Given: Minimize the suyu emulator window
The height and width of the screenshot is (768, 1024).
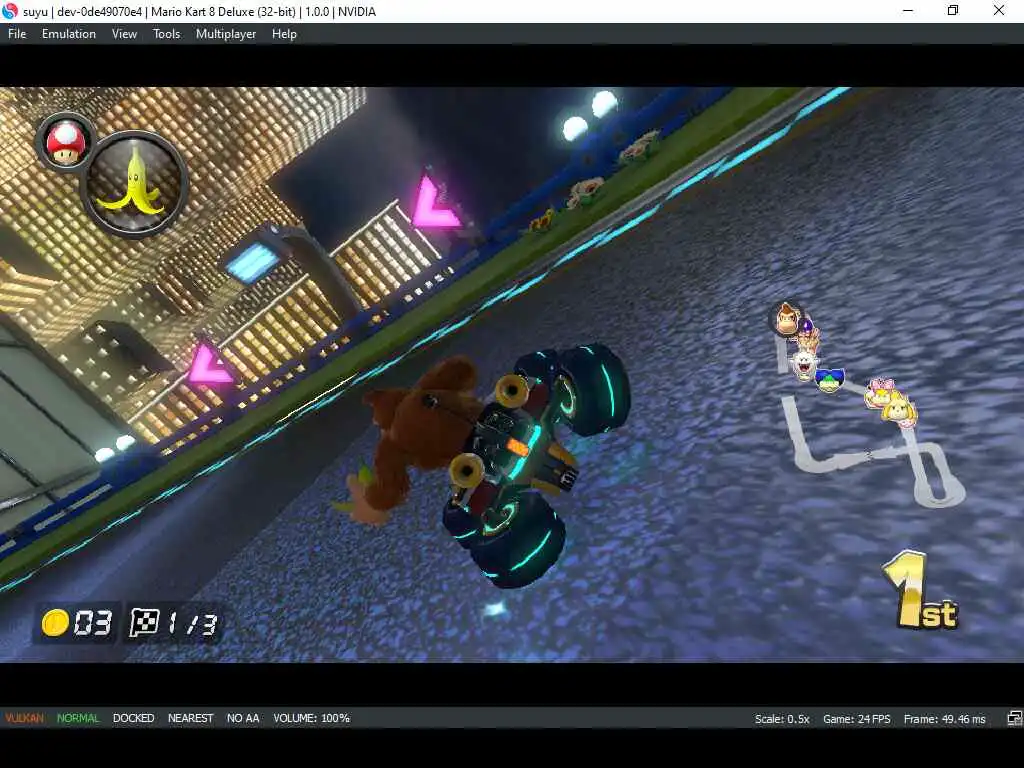Looking at the screenshot, I should (x=908, y=10).
